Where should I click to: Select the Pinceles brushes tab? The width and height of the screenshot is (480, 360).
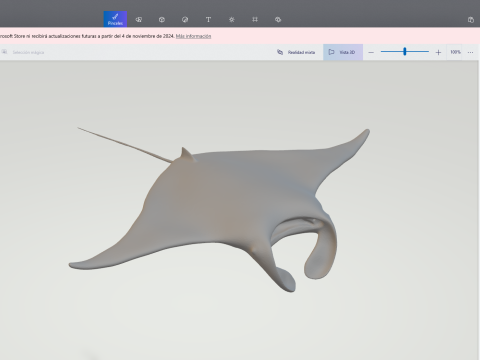115,19
